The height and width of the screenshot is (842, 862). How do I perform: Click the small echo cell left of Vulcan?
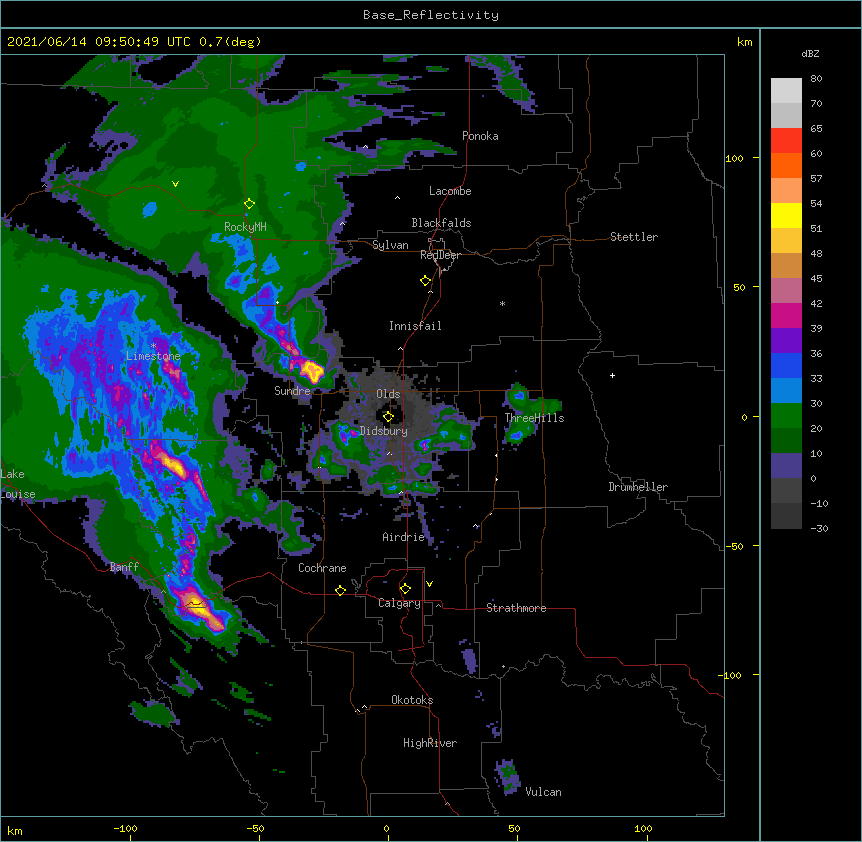507,776
